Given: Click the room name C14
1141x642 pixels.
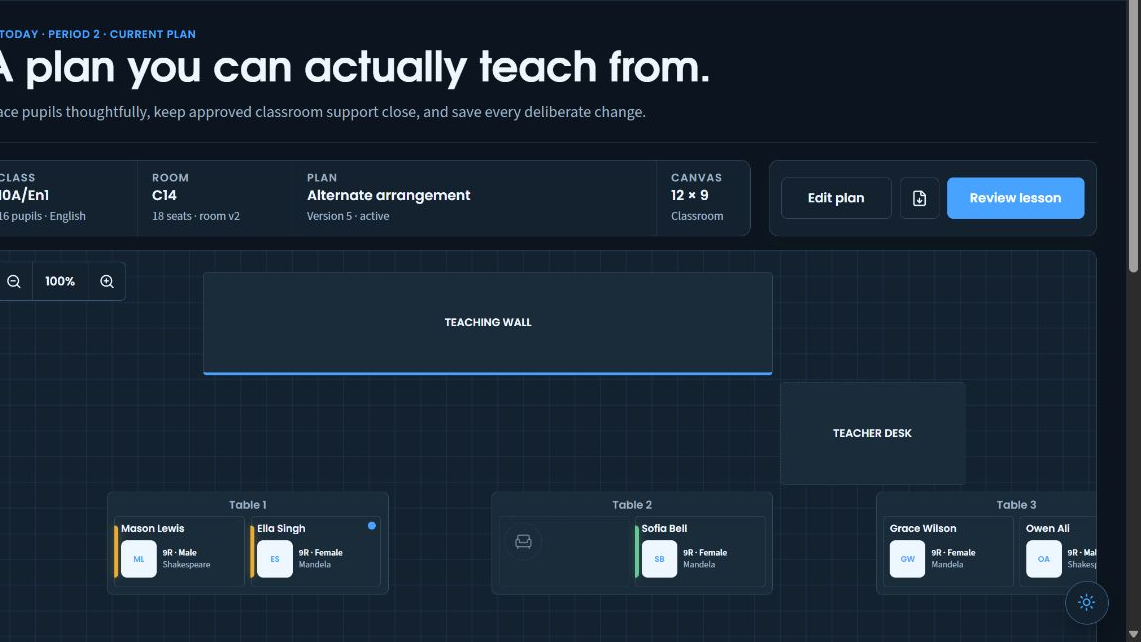Looking at the screenshot, I should [x=164, y=195].
